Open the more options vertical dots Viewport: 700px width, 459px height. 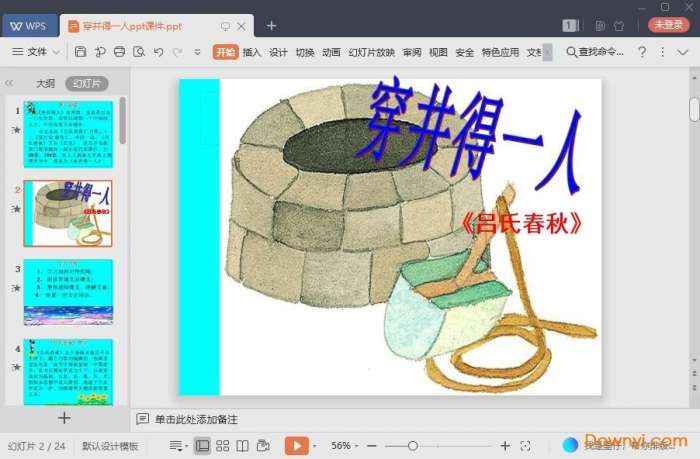662,52
